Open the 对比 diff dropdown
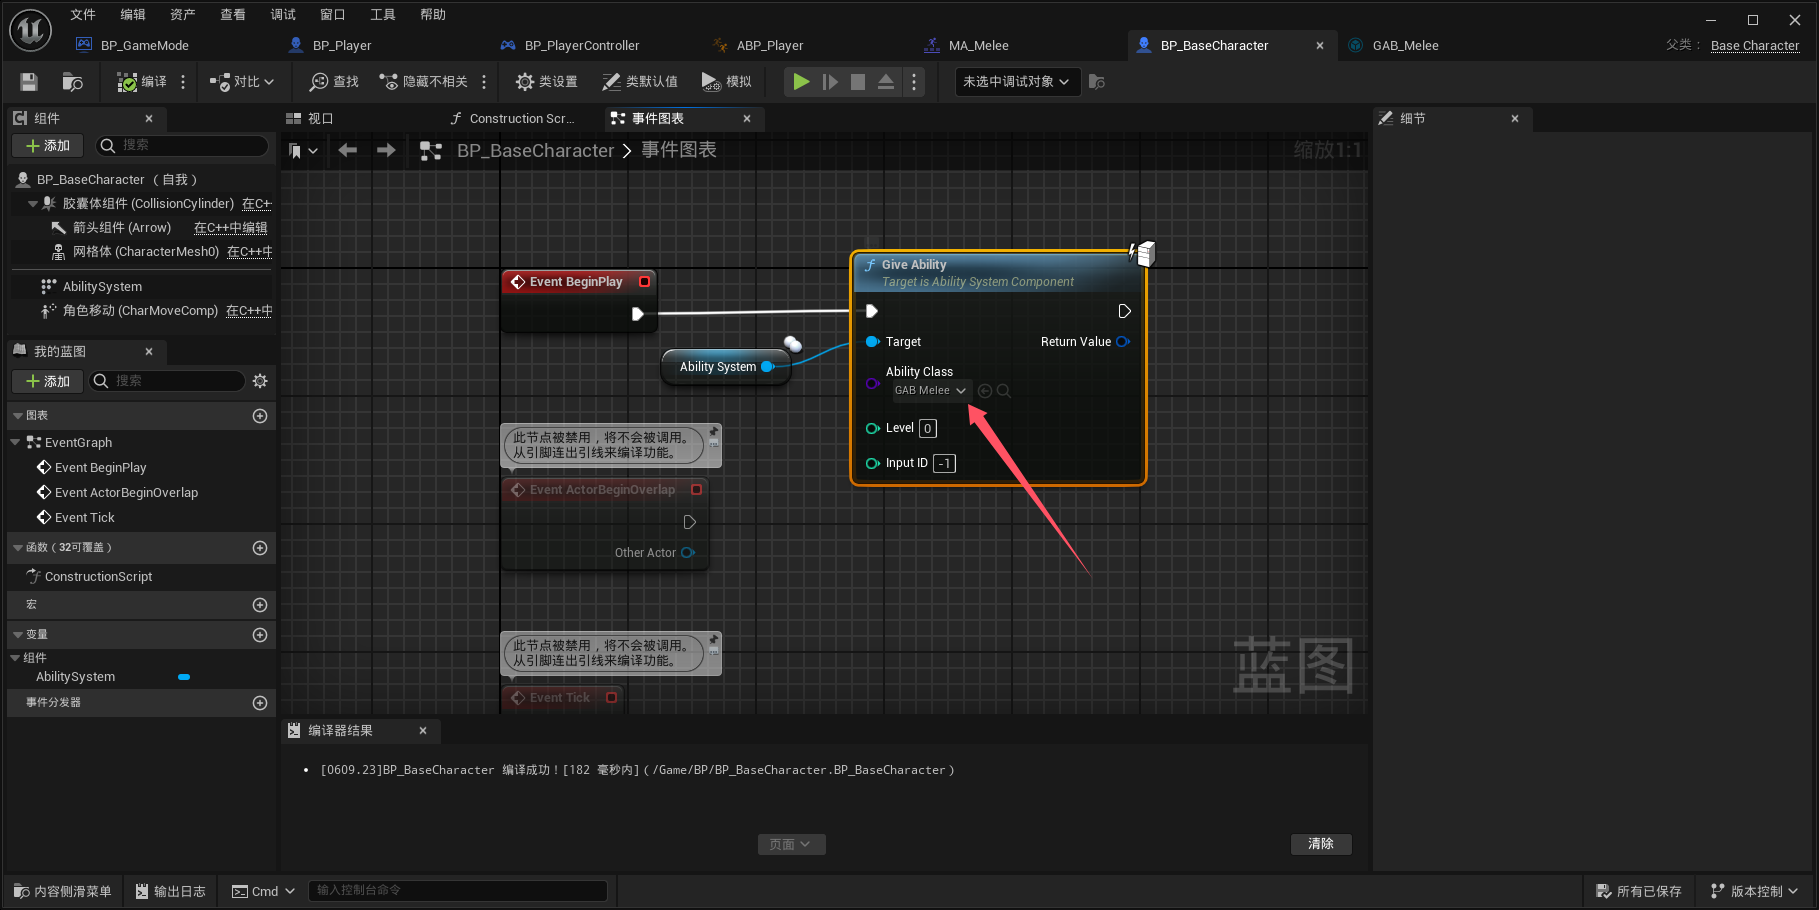Viewport: 1819px width, 910px height. click(242, 82)
